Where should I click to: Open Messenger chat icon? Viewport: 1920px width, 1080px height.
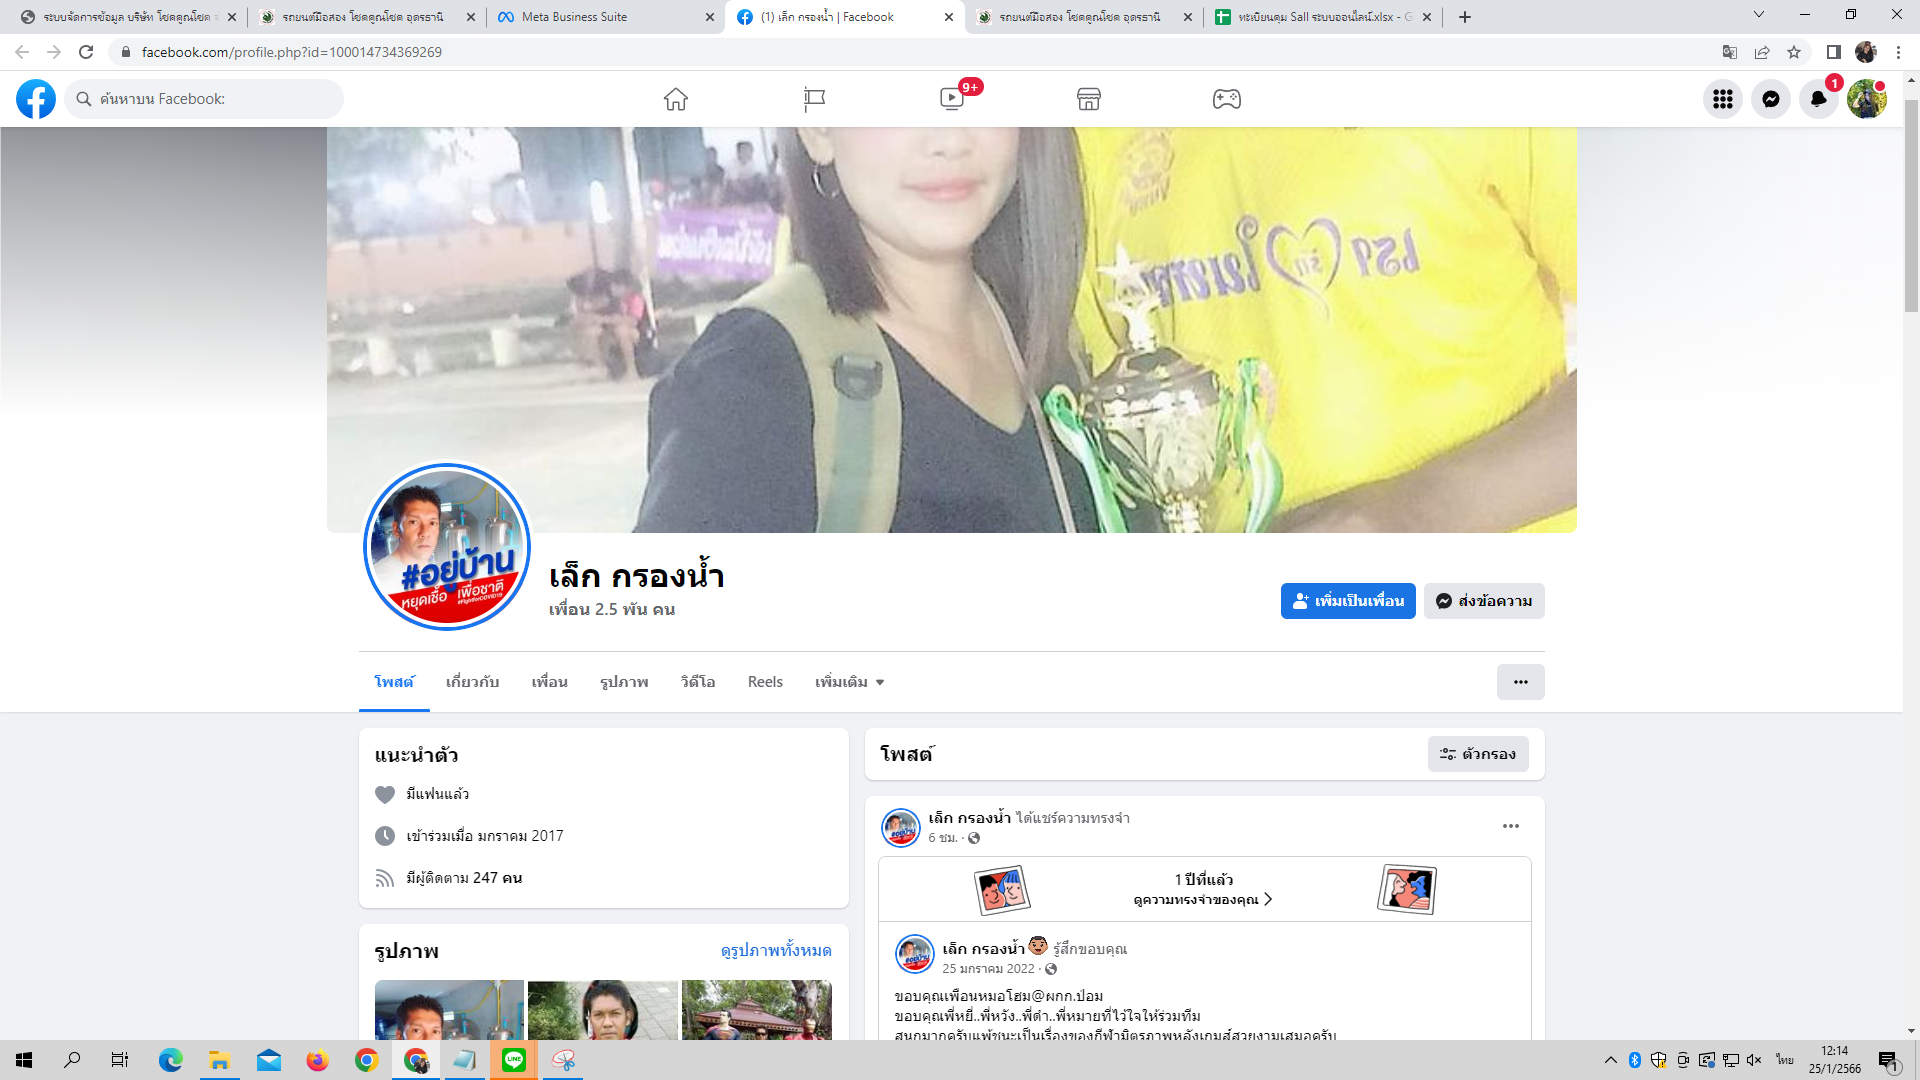(x=1771, y=99)
